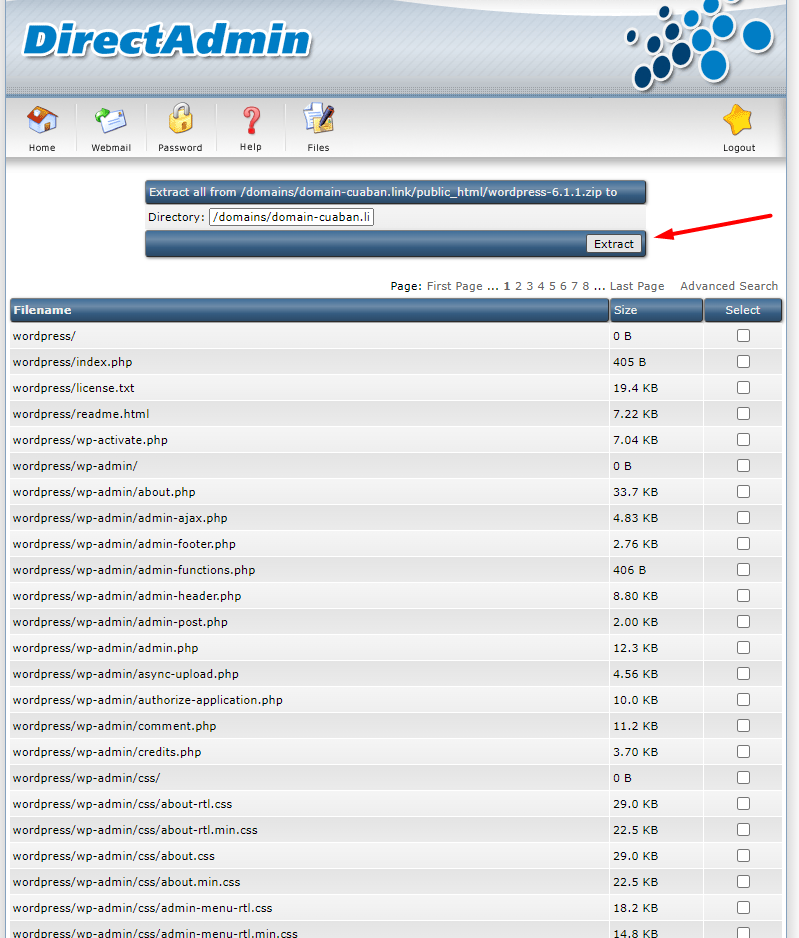The width and height of the screenshot is (799, 938).
Task: Select checkbox for wp-admin/comment.php
Action: pos(743,726)
